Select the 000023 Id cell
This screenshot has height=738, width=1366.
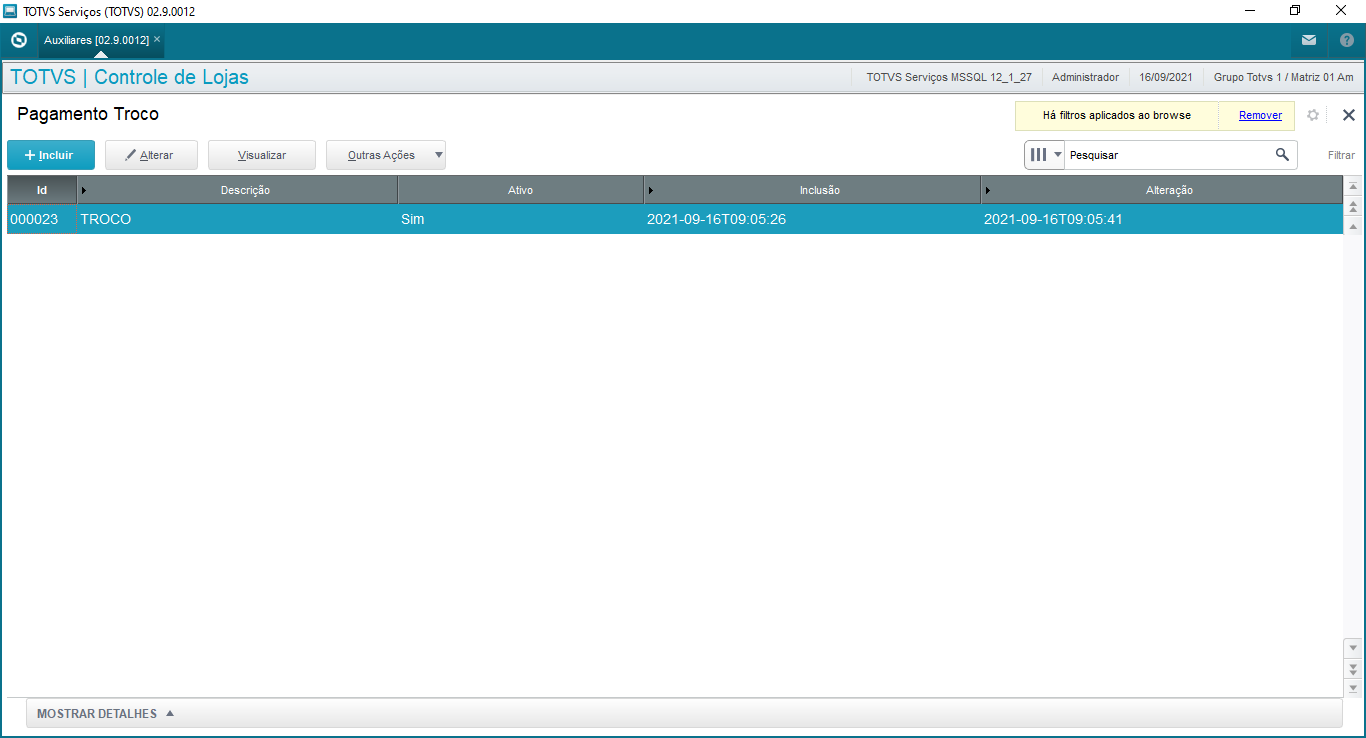tap(42, 219)
